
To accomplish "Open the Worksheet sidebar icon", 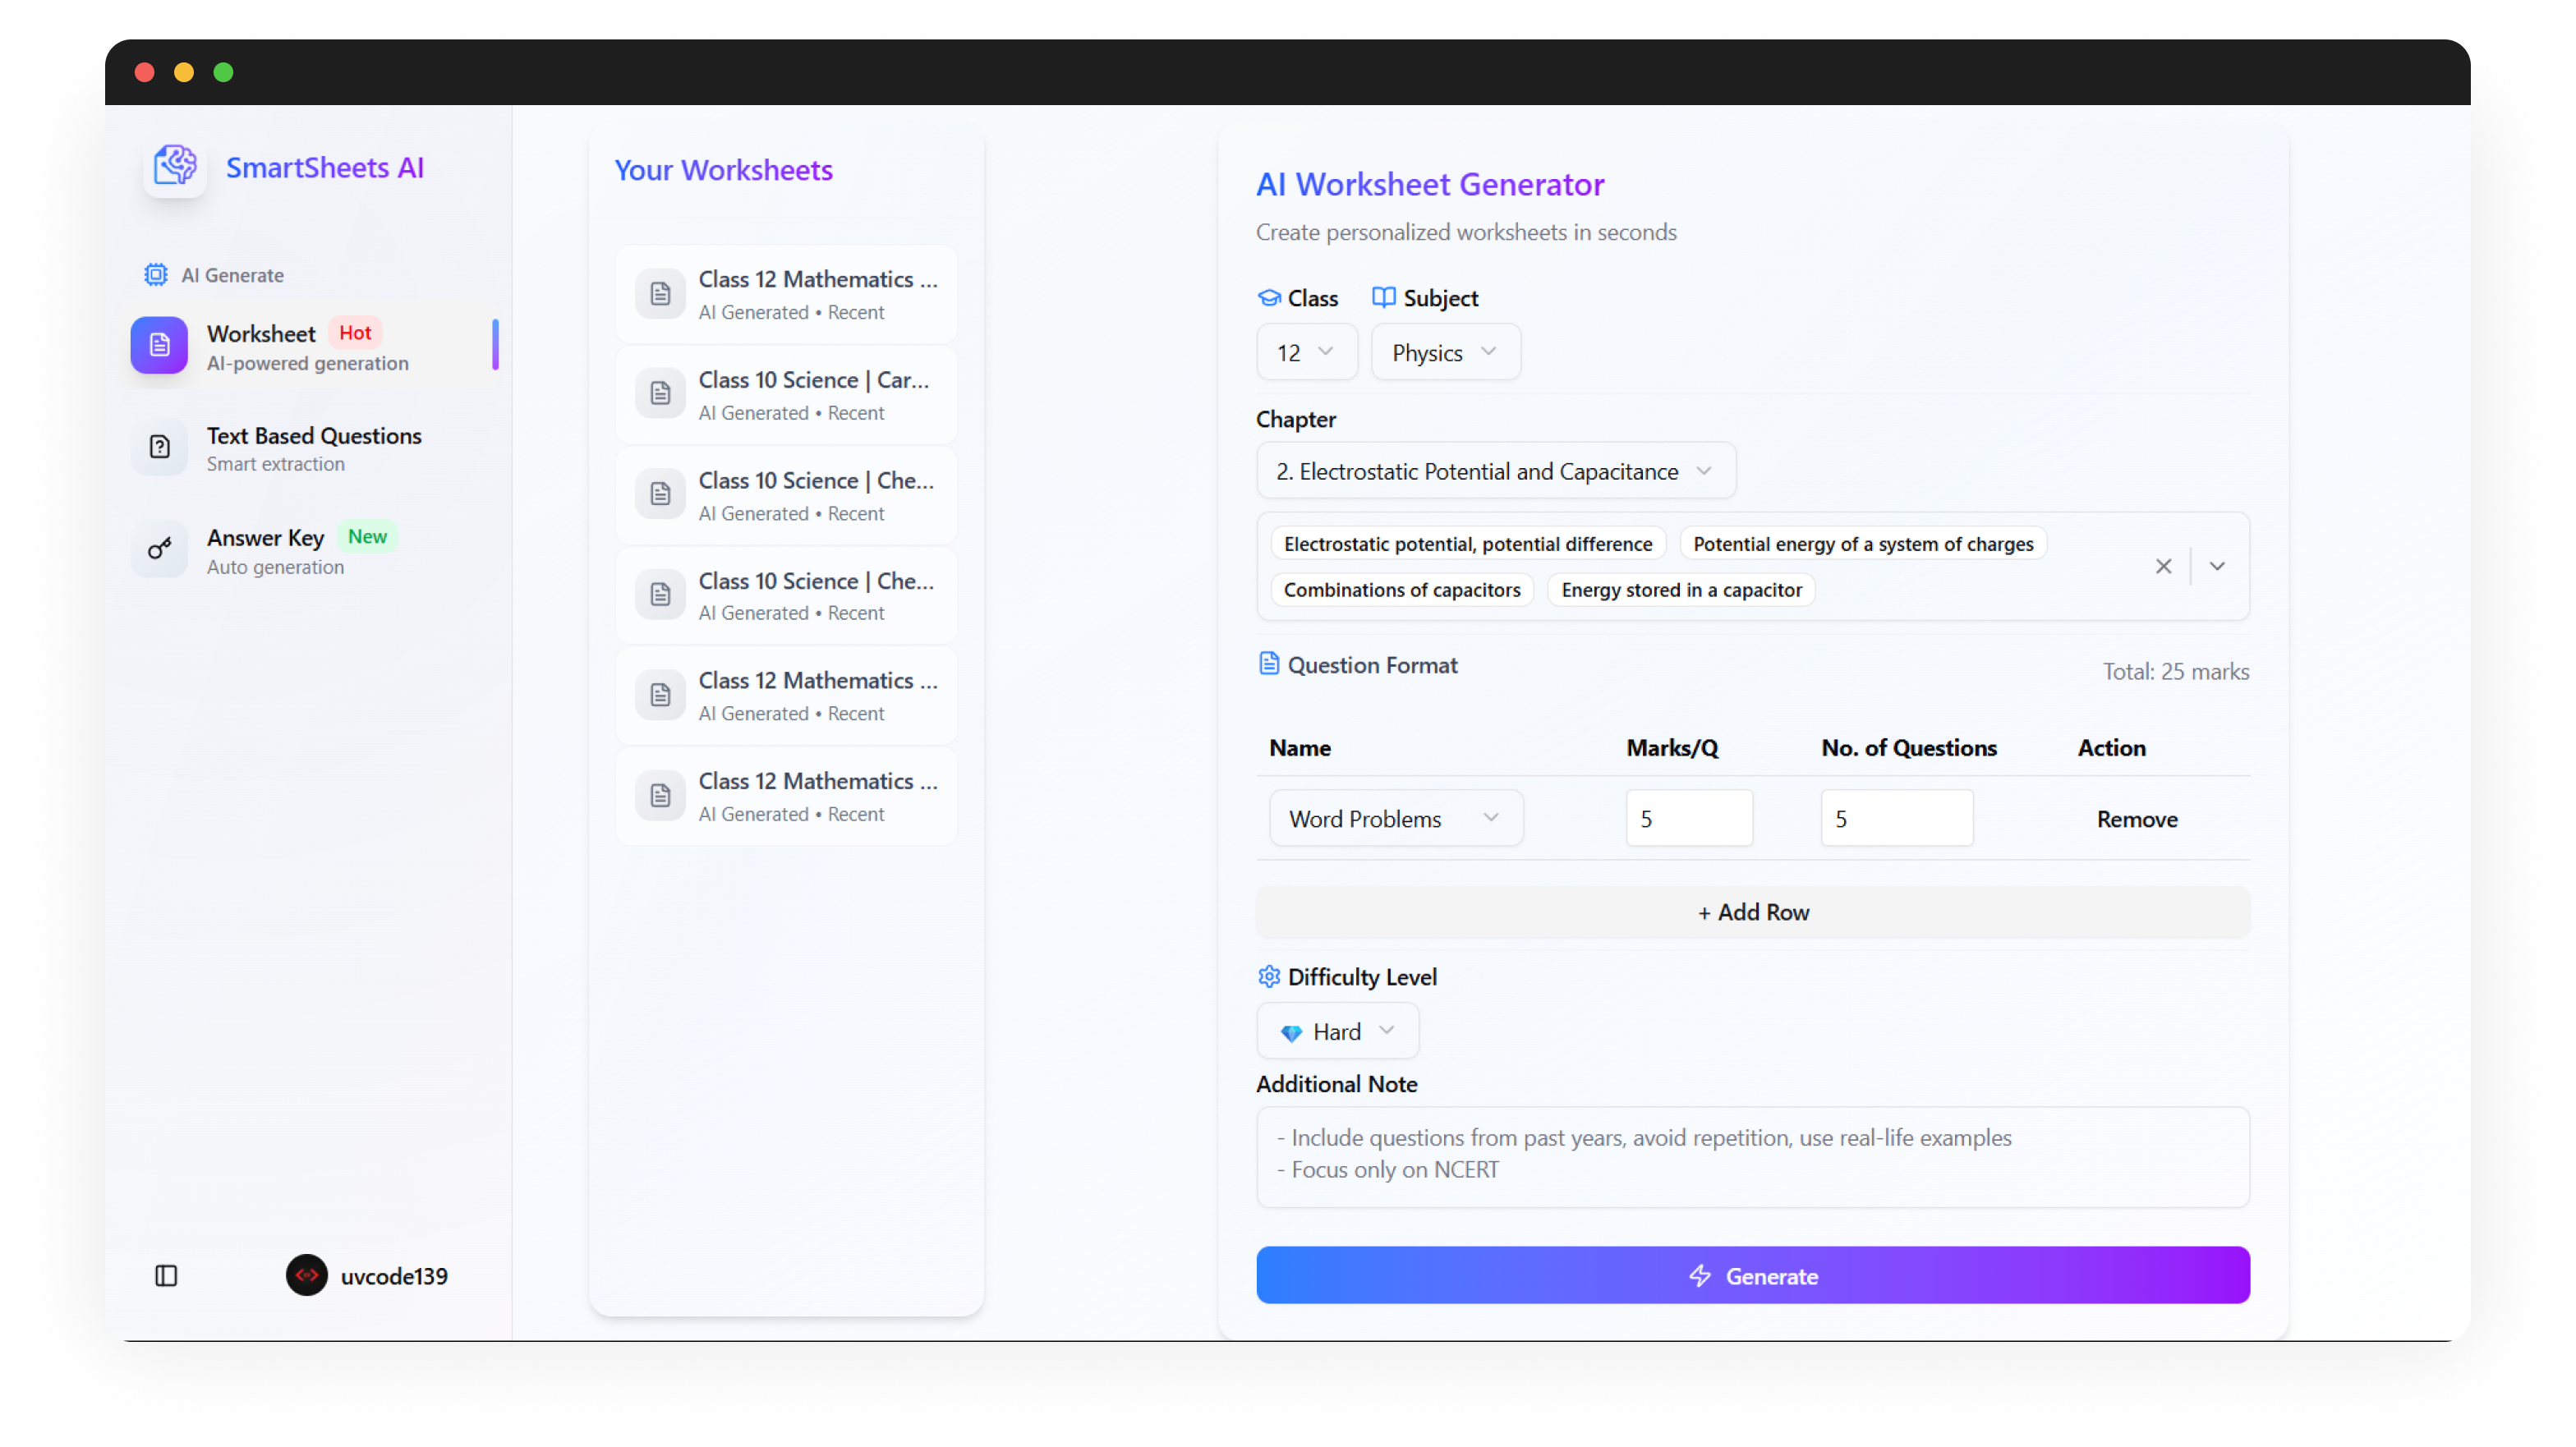I will click(x=159, y=346).
